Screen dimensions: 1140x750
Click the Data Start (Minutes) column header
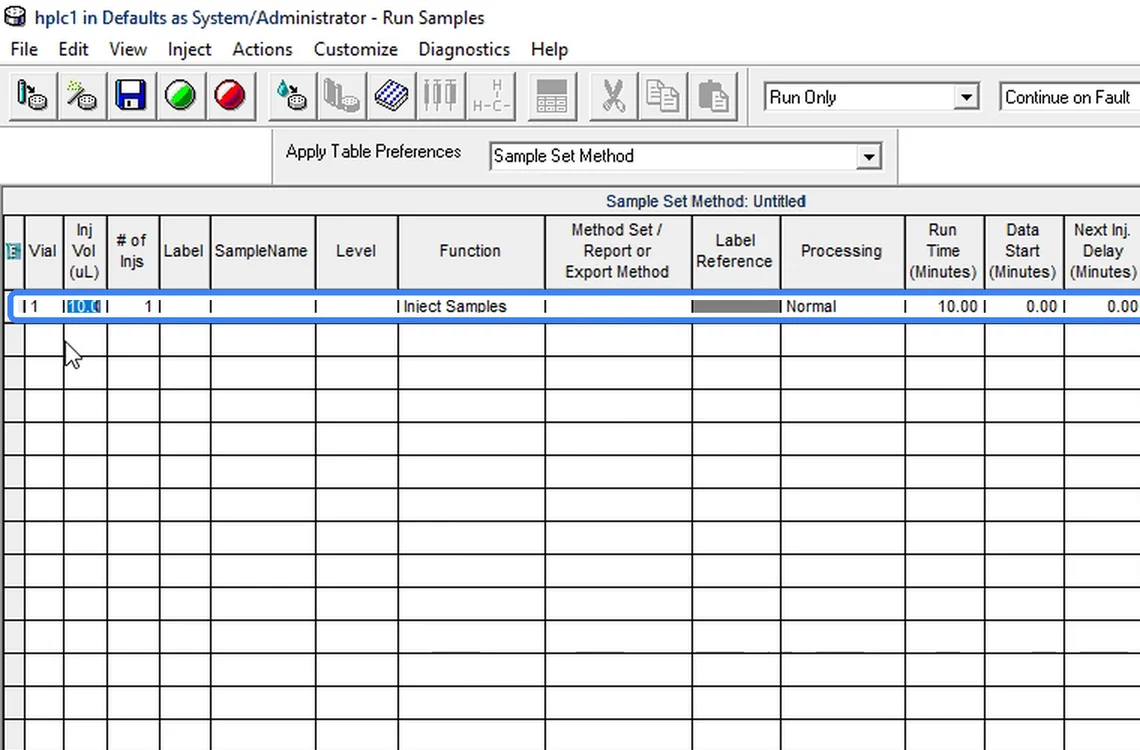tap(1024, 251)
